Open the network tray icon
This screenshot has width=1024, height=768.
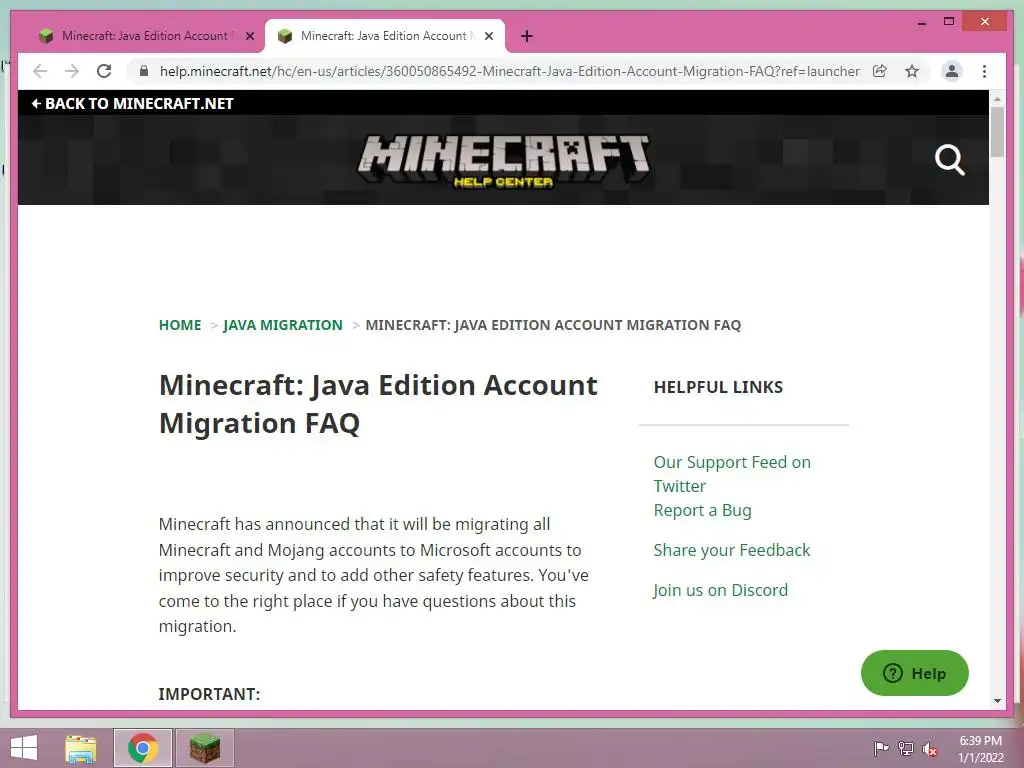click(x=905, y=748)
